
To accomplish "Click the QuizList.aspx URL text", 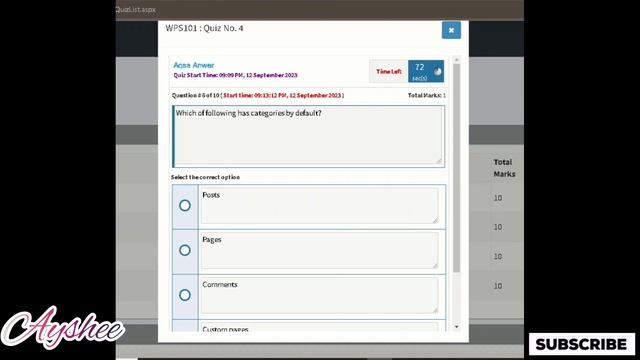I will [136, 9].
